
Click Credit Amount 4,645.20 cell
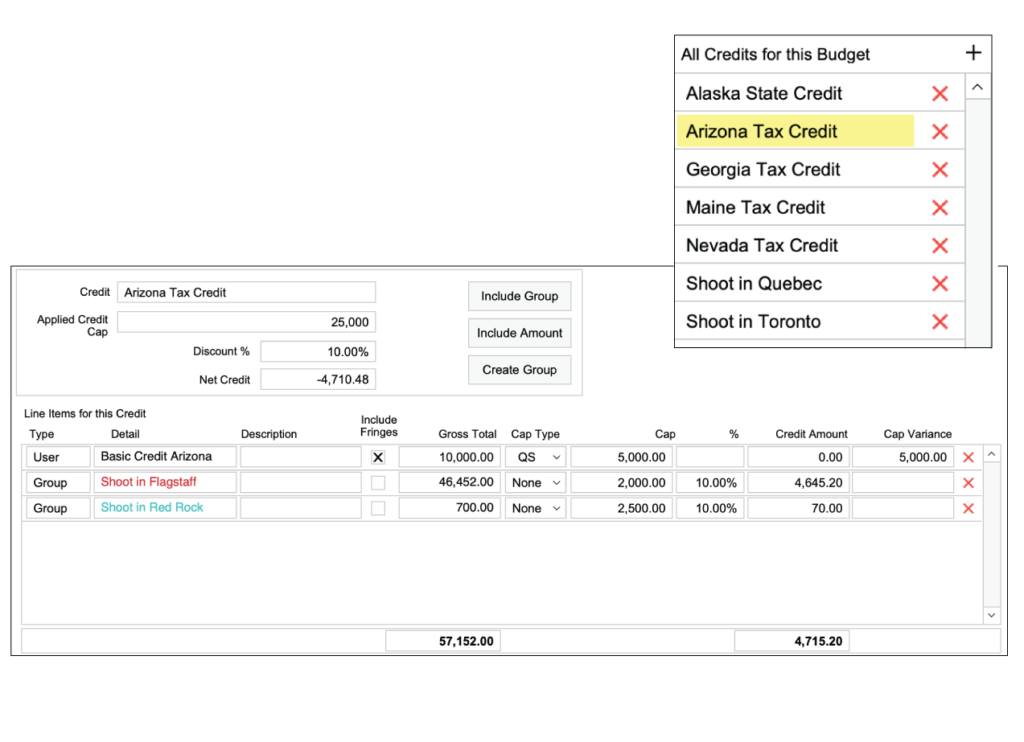(x=798, y=483)
